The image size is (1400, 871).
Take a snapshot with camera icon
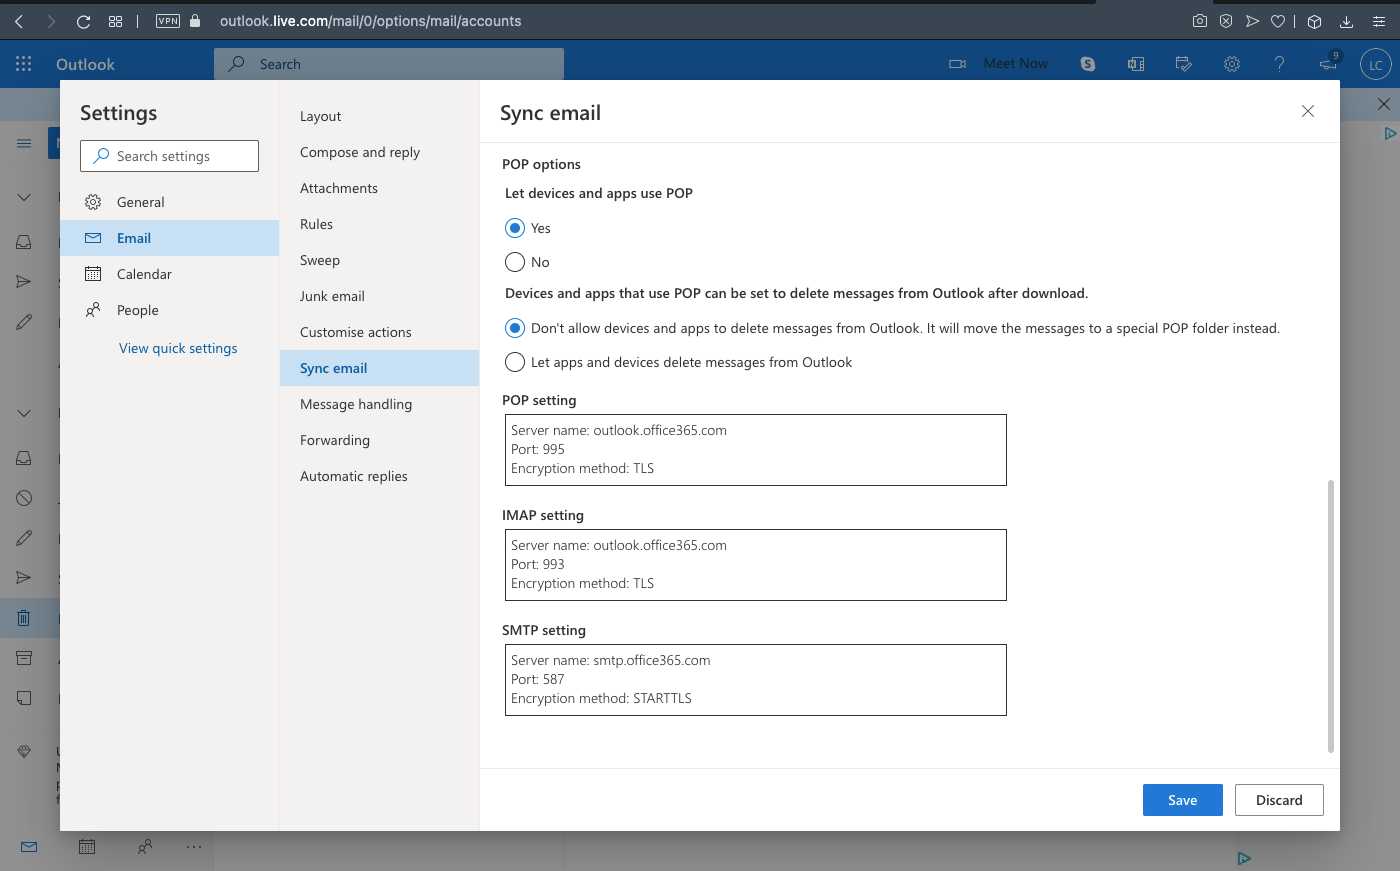(1199, 21)
